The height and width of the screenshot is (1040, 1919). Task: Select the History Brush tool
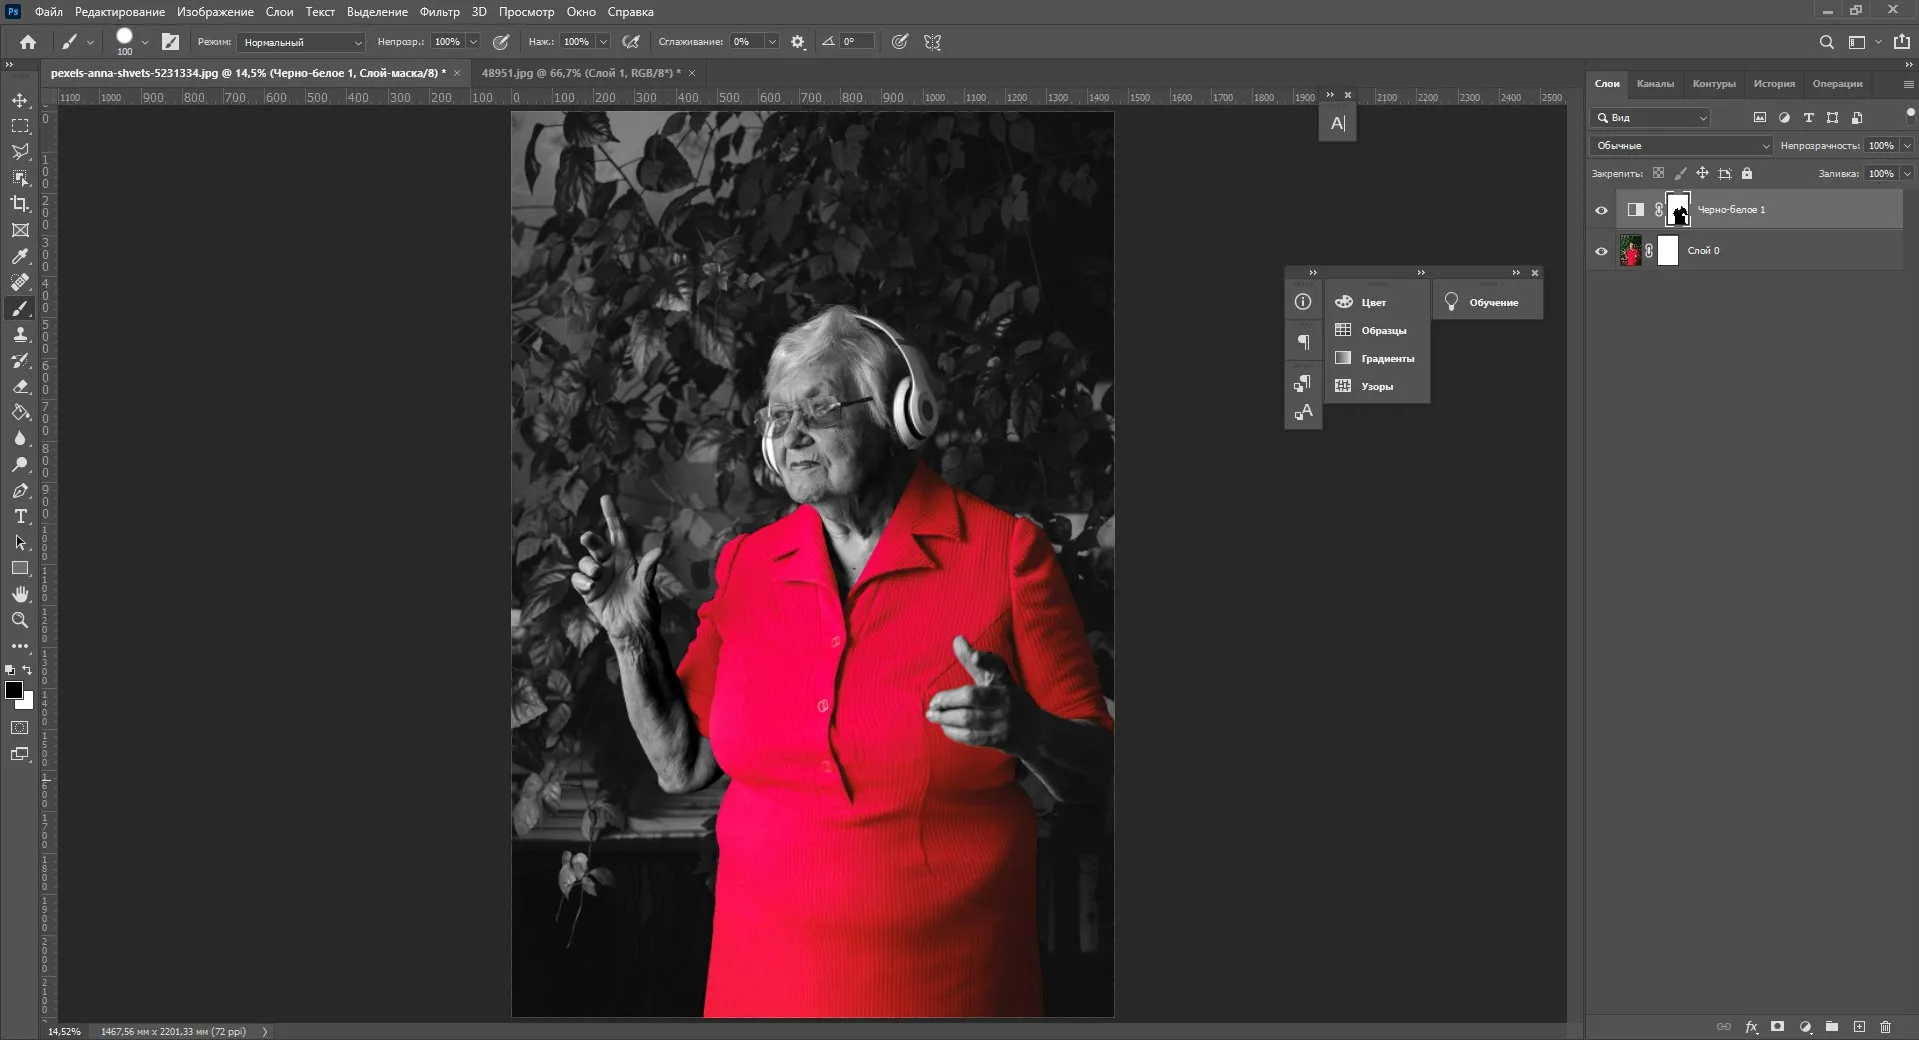click(20, 360)
